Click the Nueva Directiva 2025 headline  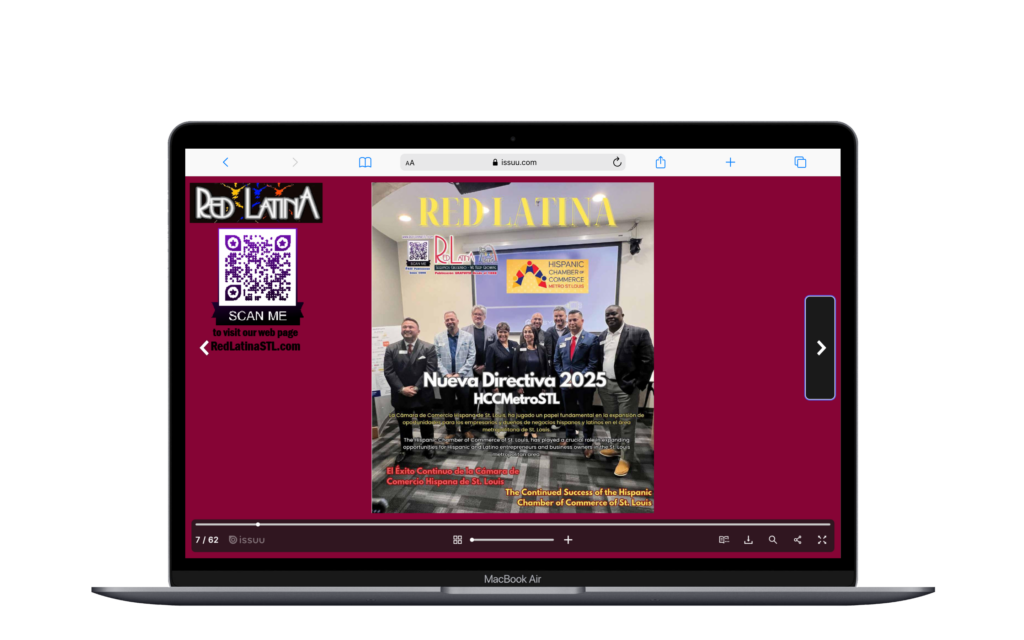pyautogui.click(x=515, y=380)
